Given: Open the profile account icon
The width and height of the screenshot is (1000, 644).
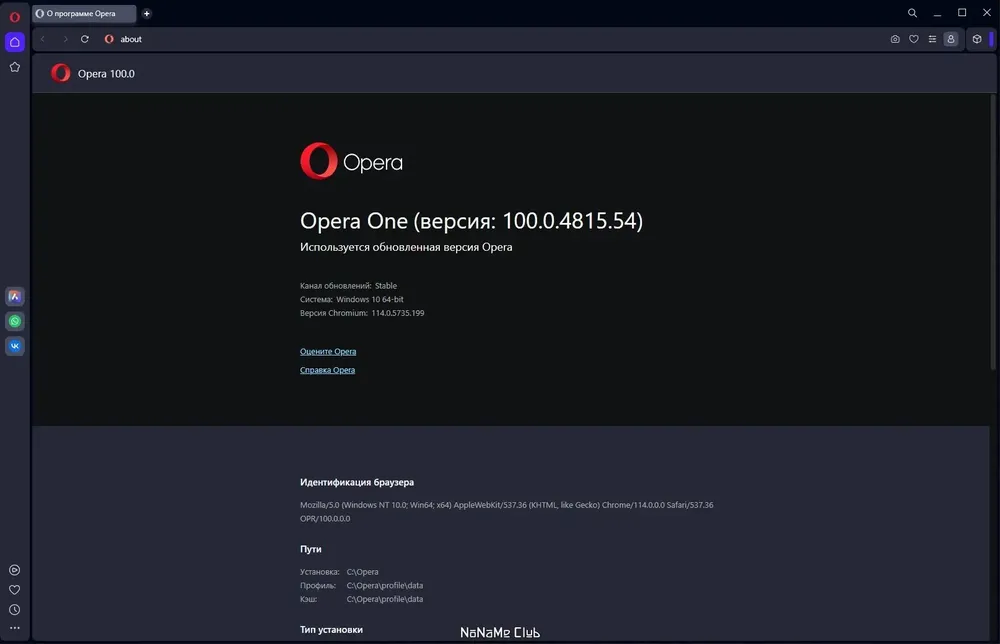Looking at the screenshot, I should click(951, 39).
